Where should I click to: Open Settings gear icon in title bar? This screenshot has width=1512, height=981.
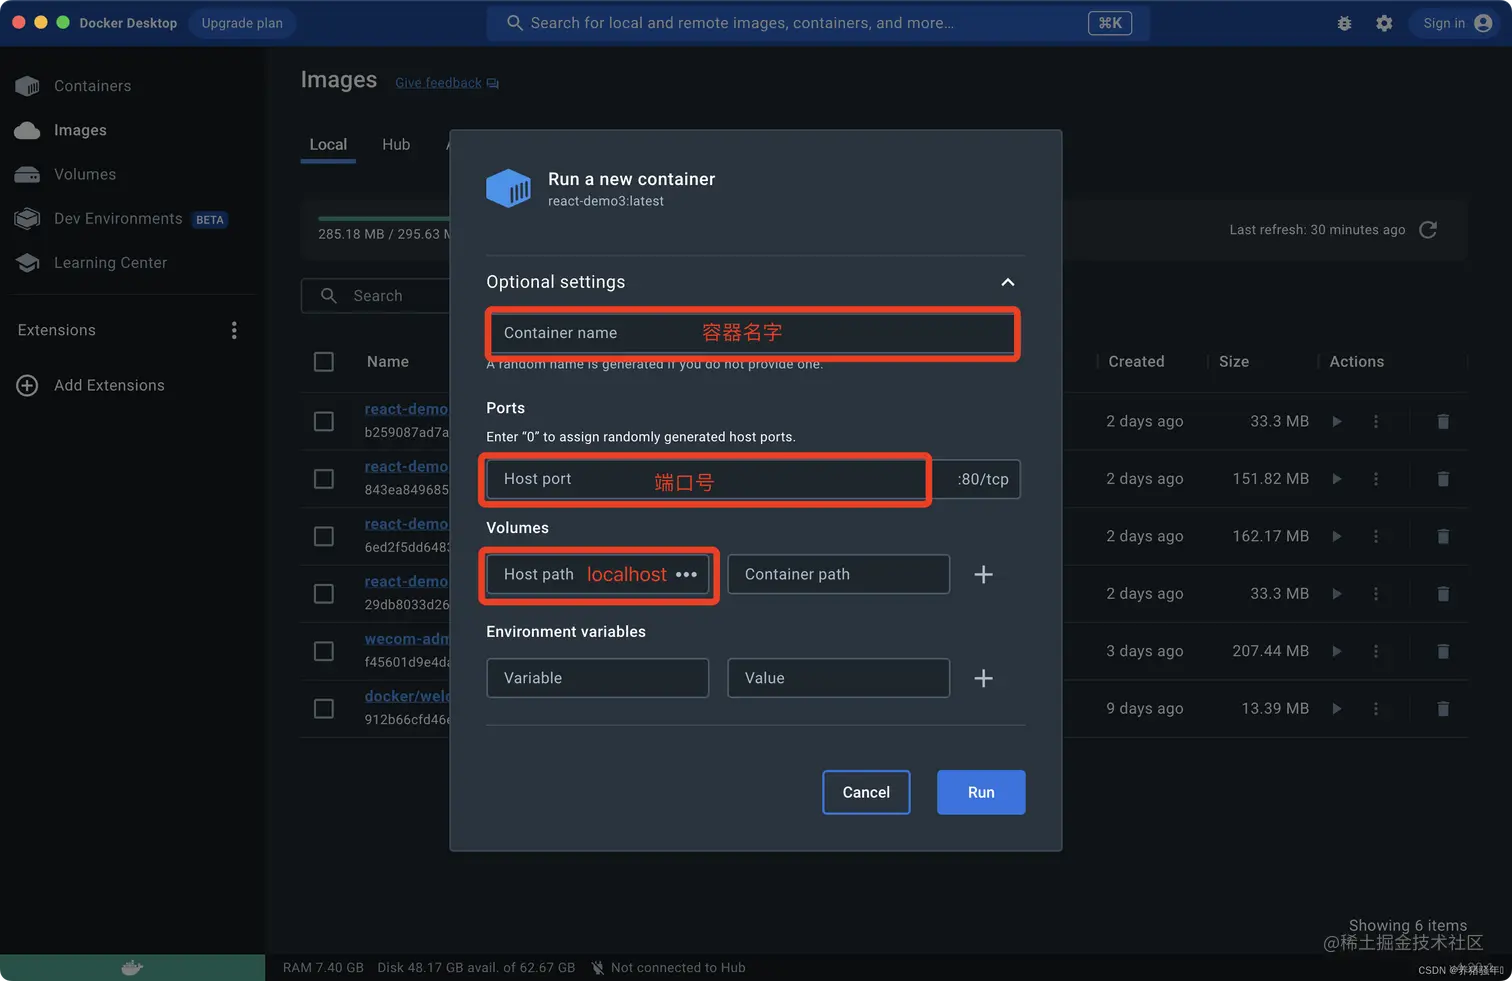(1384, 23)
